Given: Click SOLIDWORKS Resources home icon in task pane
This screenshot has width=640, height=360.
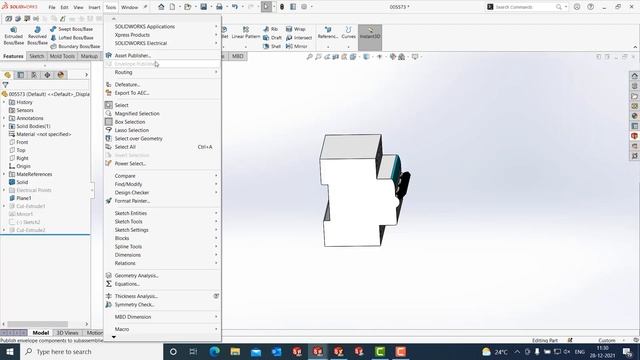Looking at the screenshot, I should (634, 76).
